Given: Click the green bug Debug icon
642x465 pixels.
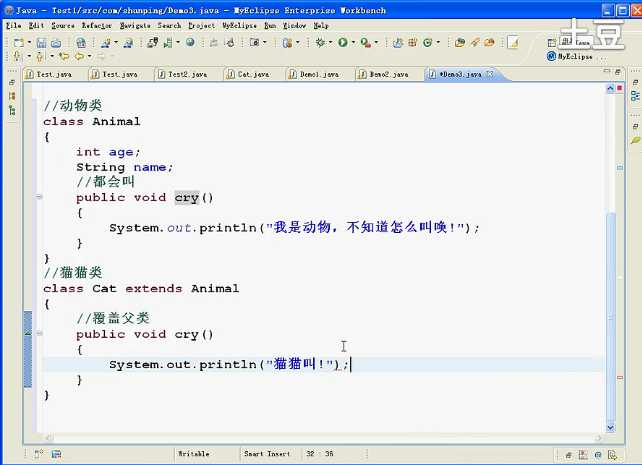Looking at the screenshot, I should coord(320,42).
